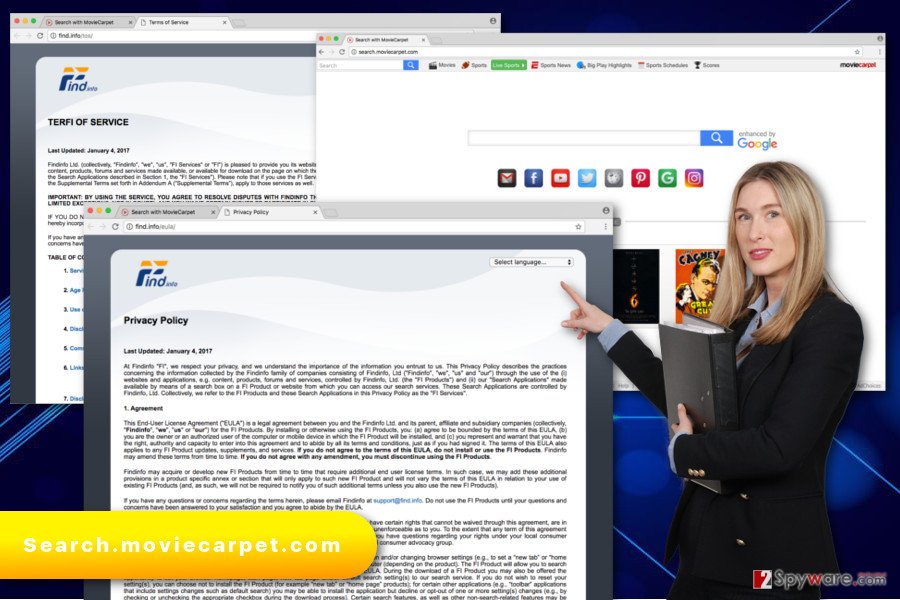
Task: Focus the main MovieCarpet search field
Action: [584, 138]
